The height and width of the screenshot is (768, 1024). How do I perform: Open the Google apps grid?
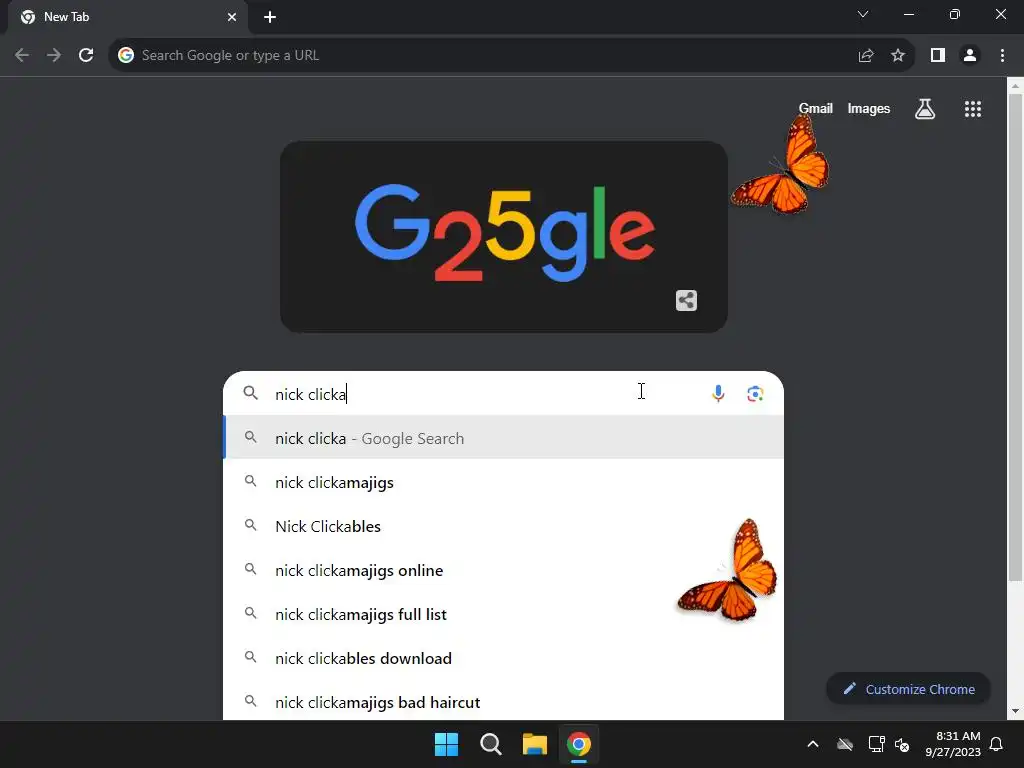[x=973, y=109]
